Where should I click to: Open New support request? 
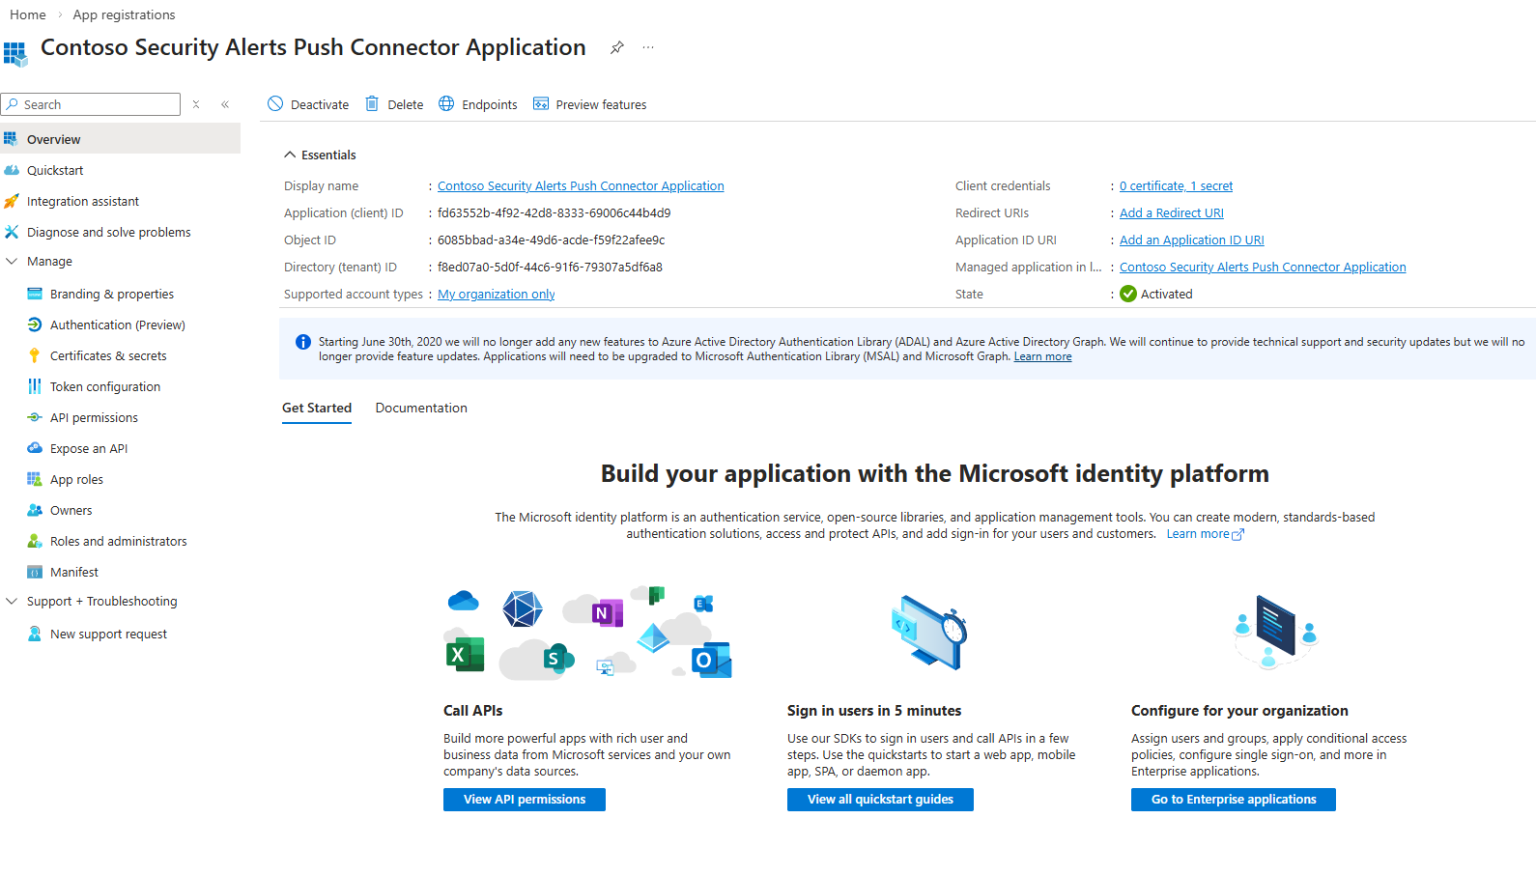[109, 634]
